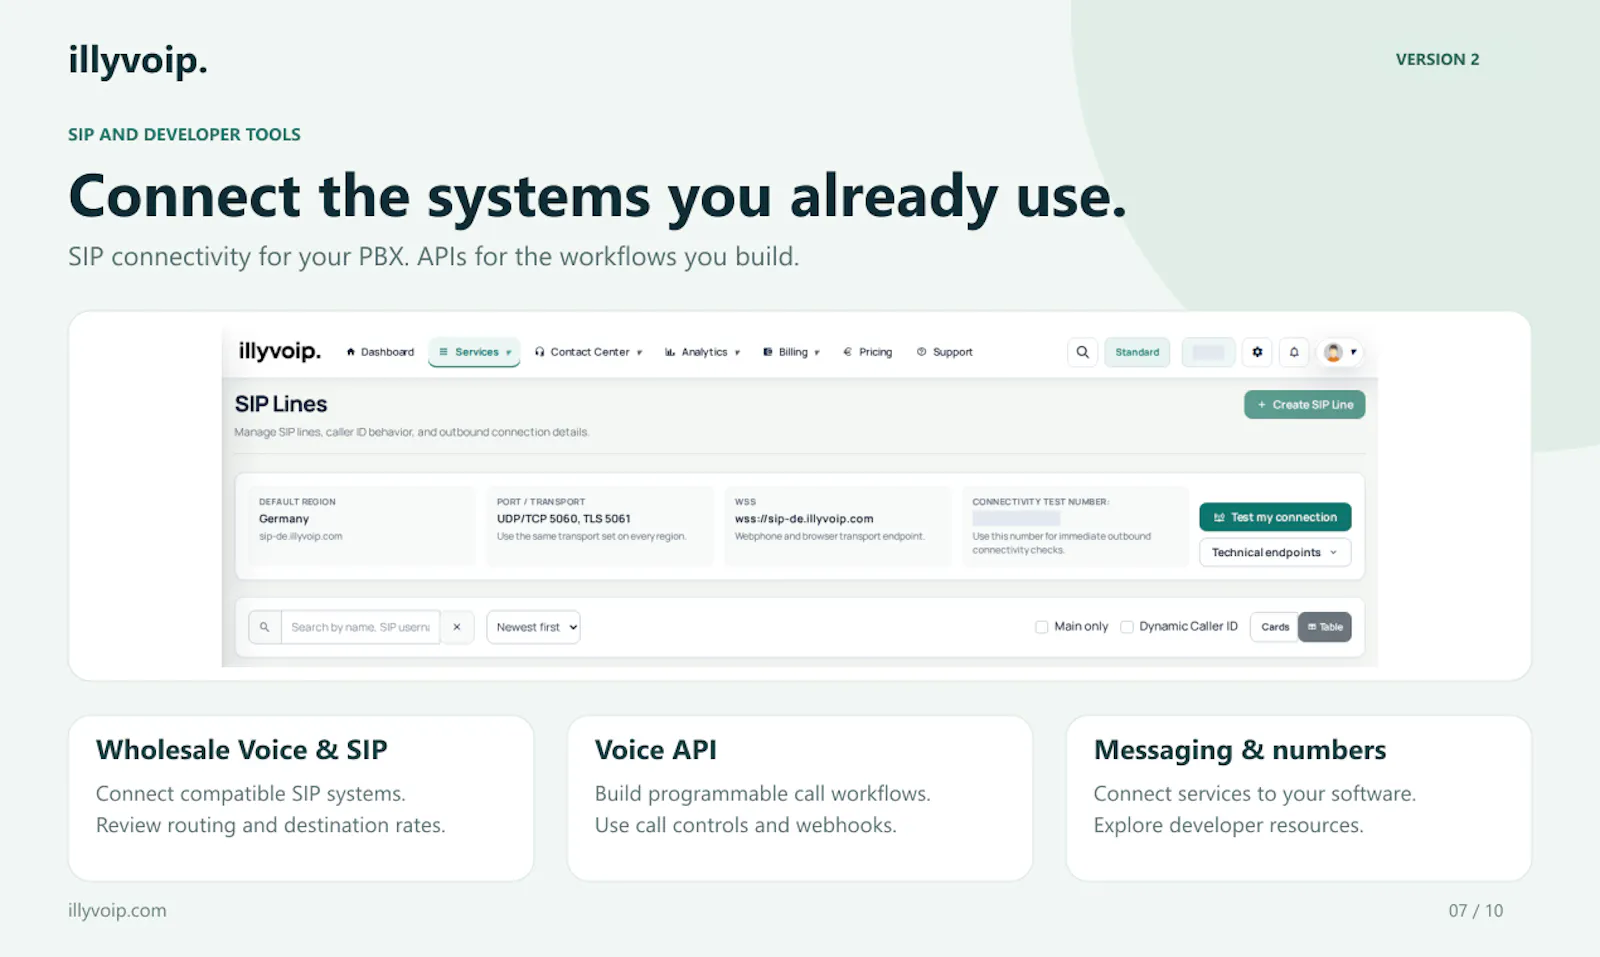Switch to Cards view

point(1275,627)
